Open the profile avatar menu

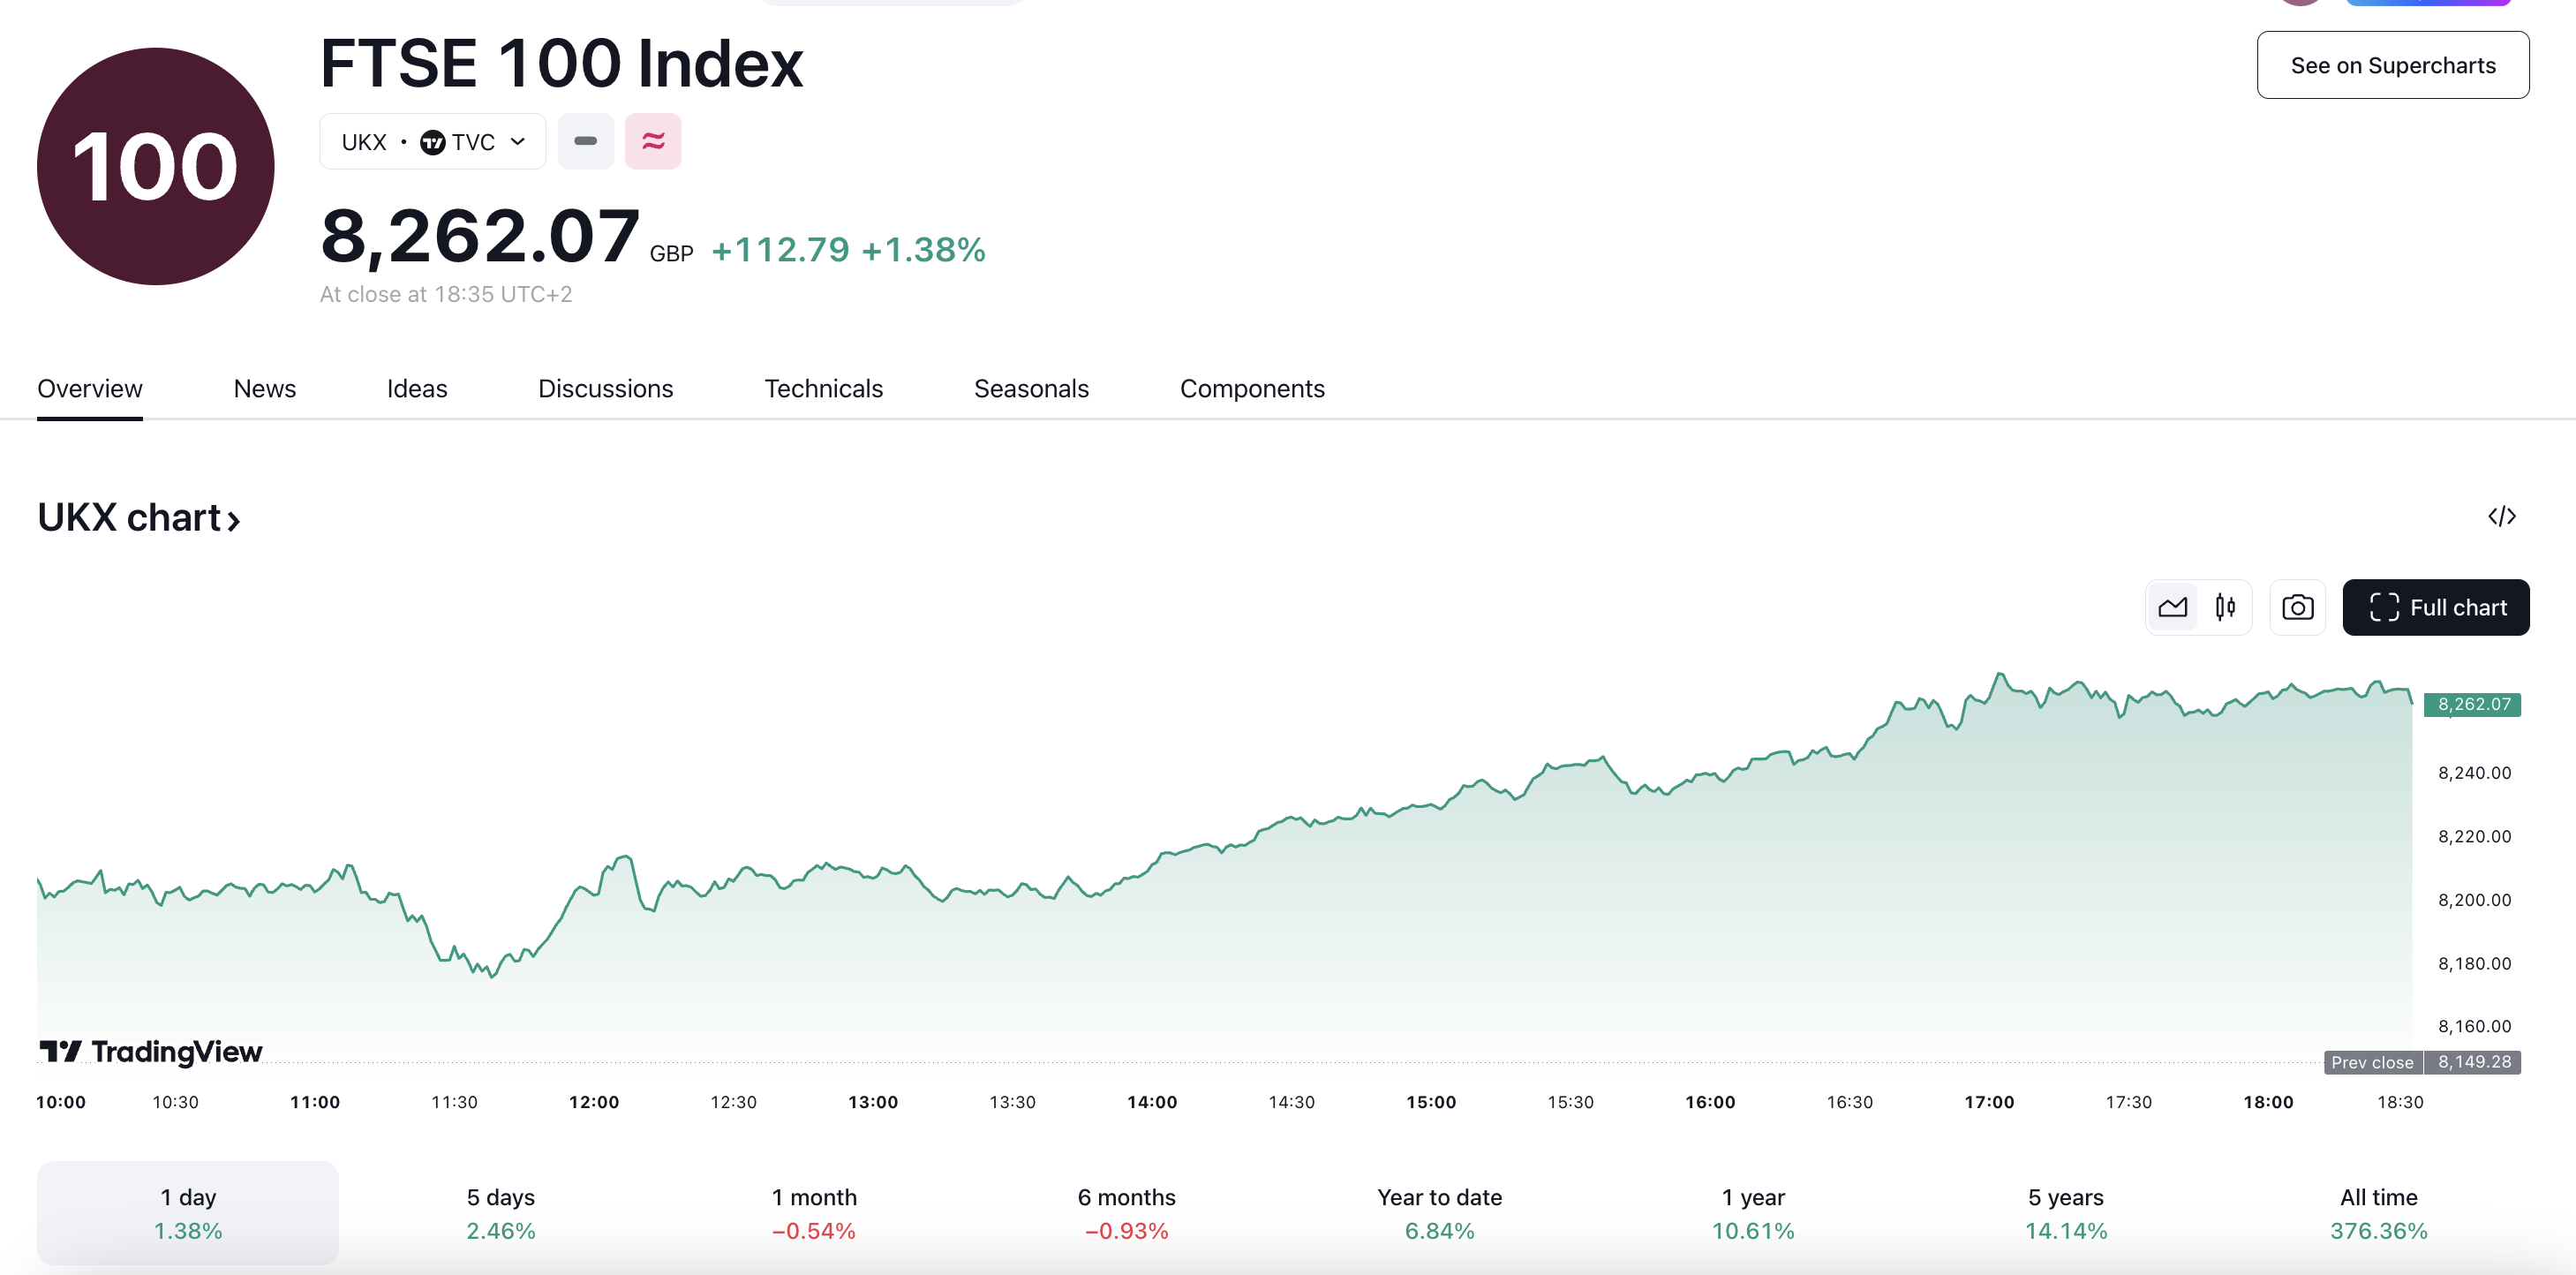tap(2301, 5)
